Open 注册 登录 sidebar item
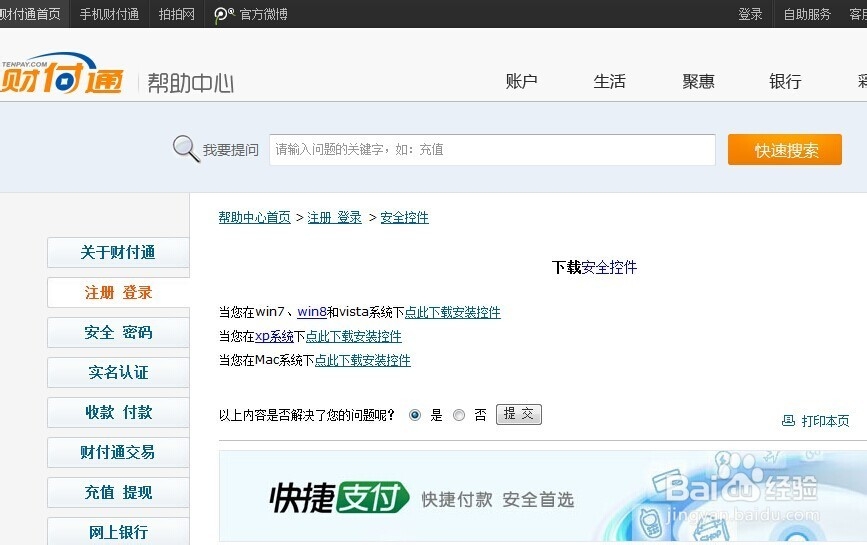The height and width of the screenshot is (545, 867). click(118, 292)
